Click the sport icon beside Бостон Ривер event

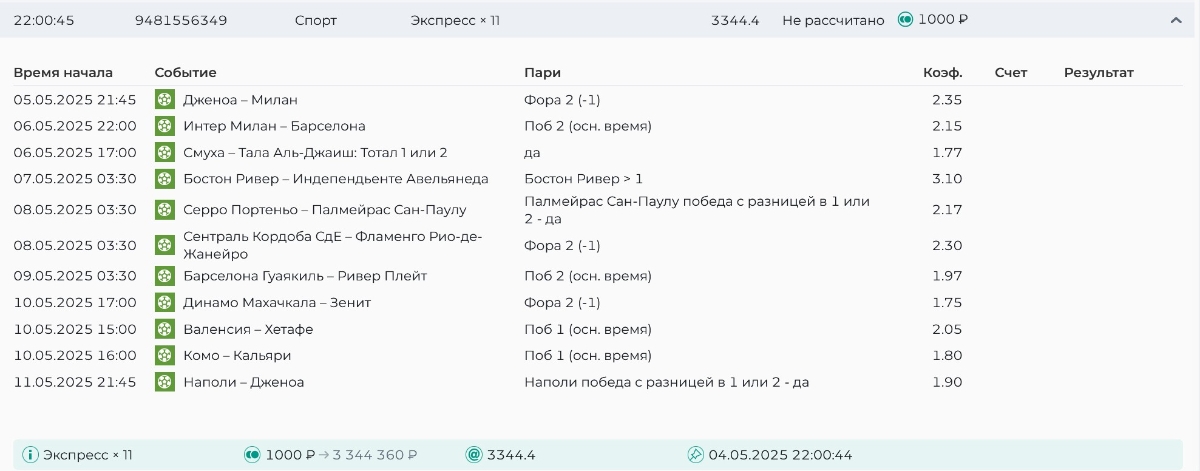pos(165,179)
